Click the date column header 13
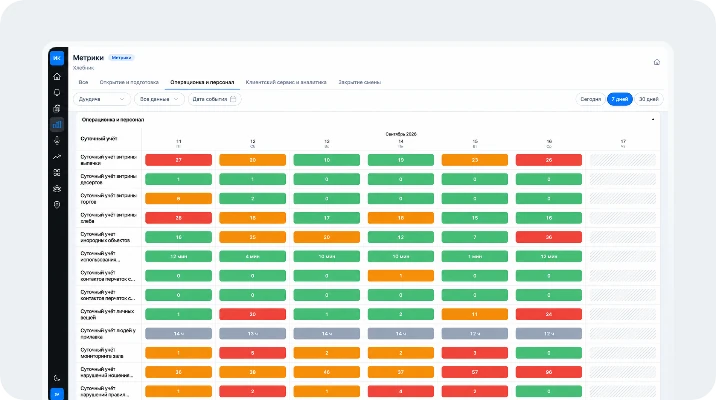716x400 pixels. click(326, 144)
